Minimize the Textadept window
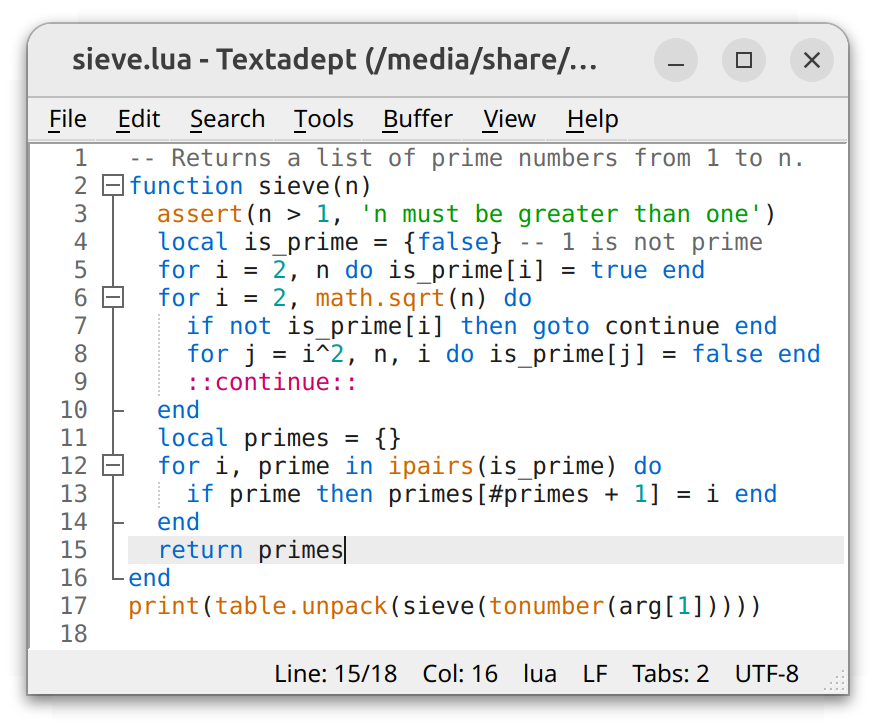Screen dimensions: 876x728 pyautogui.click(x=676, y=60)
